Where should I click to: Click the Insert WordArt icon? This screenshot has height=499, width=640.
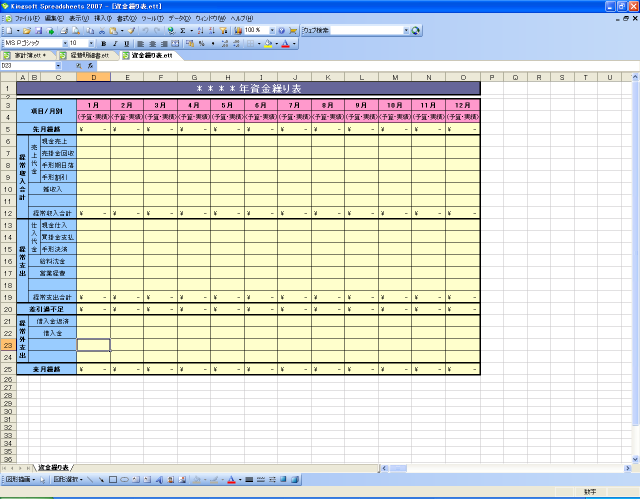pos(159,479)
